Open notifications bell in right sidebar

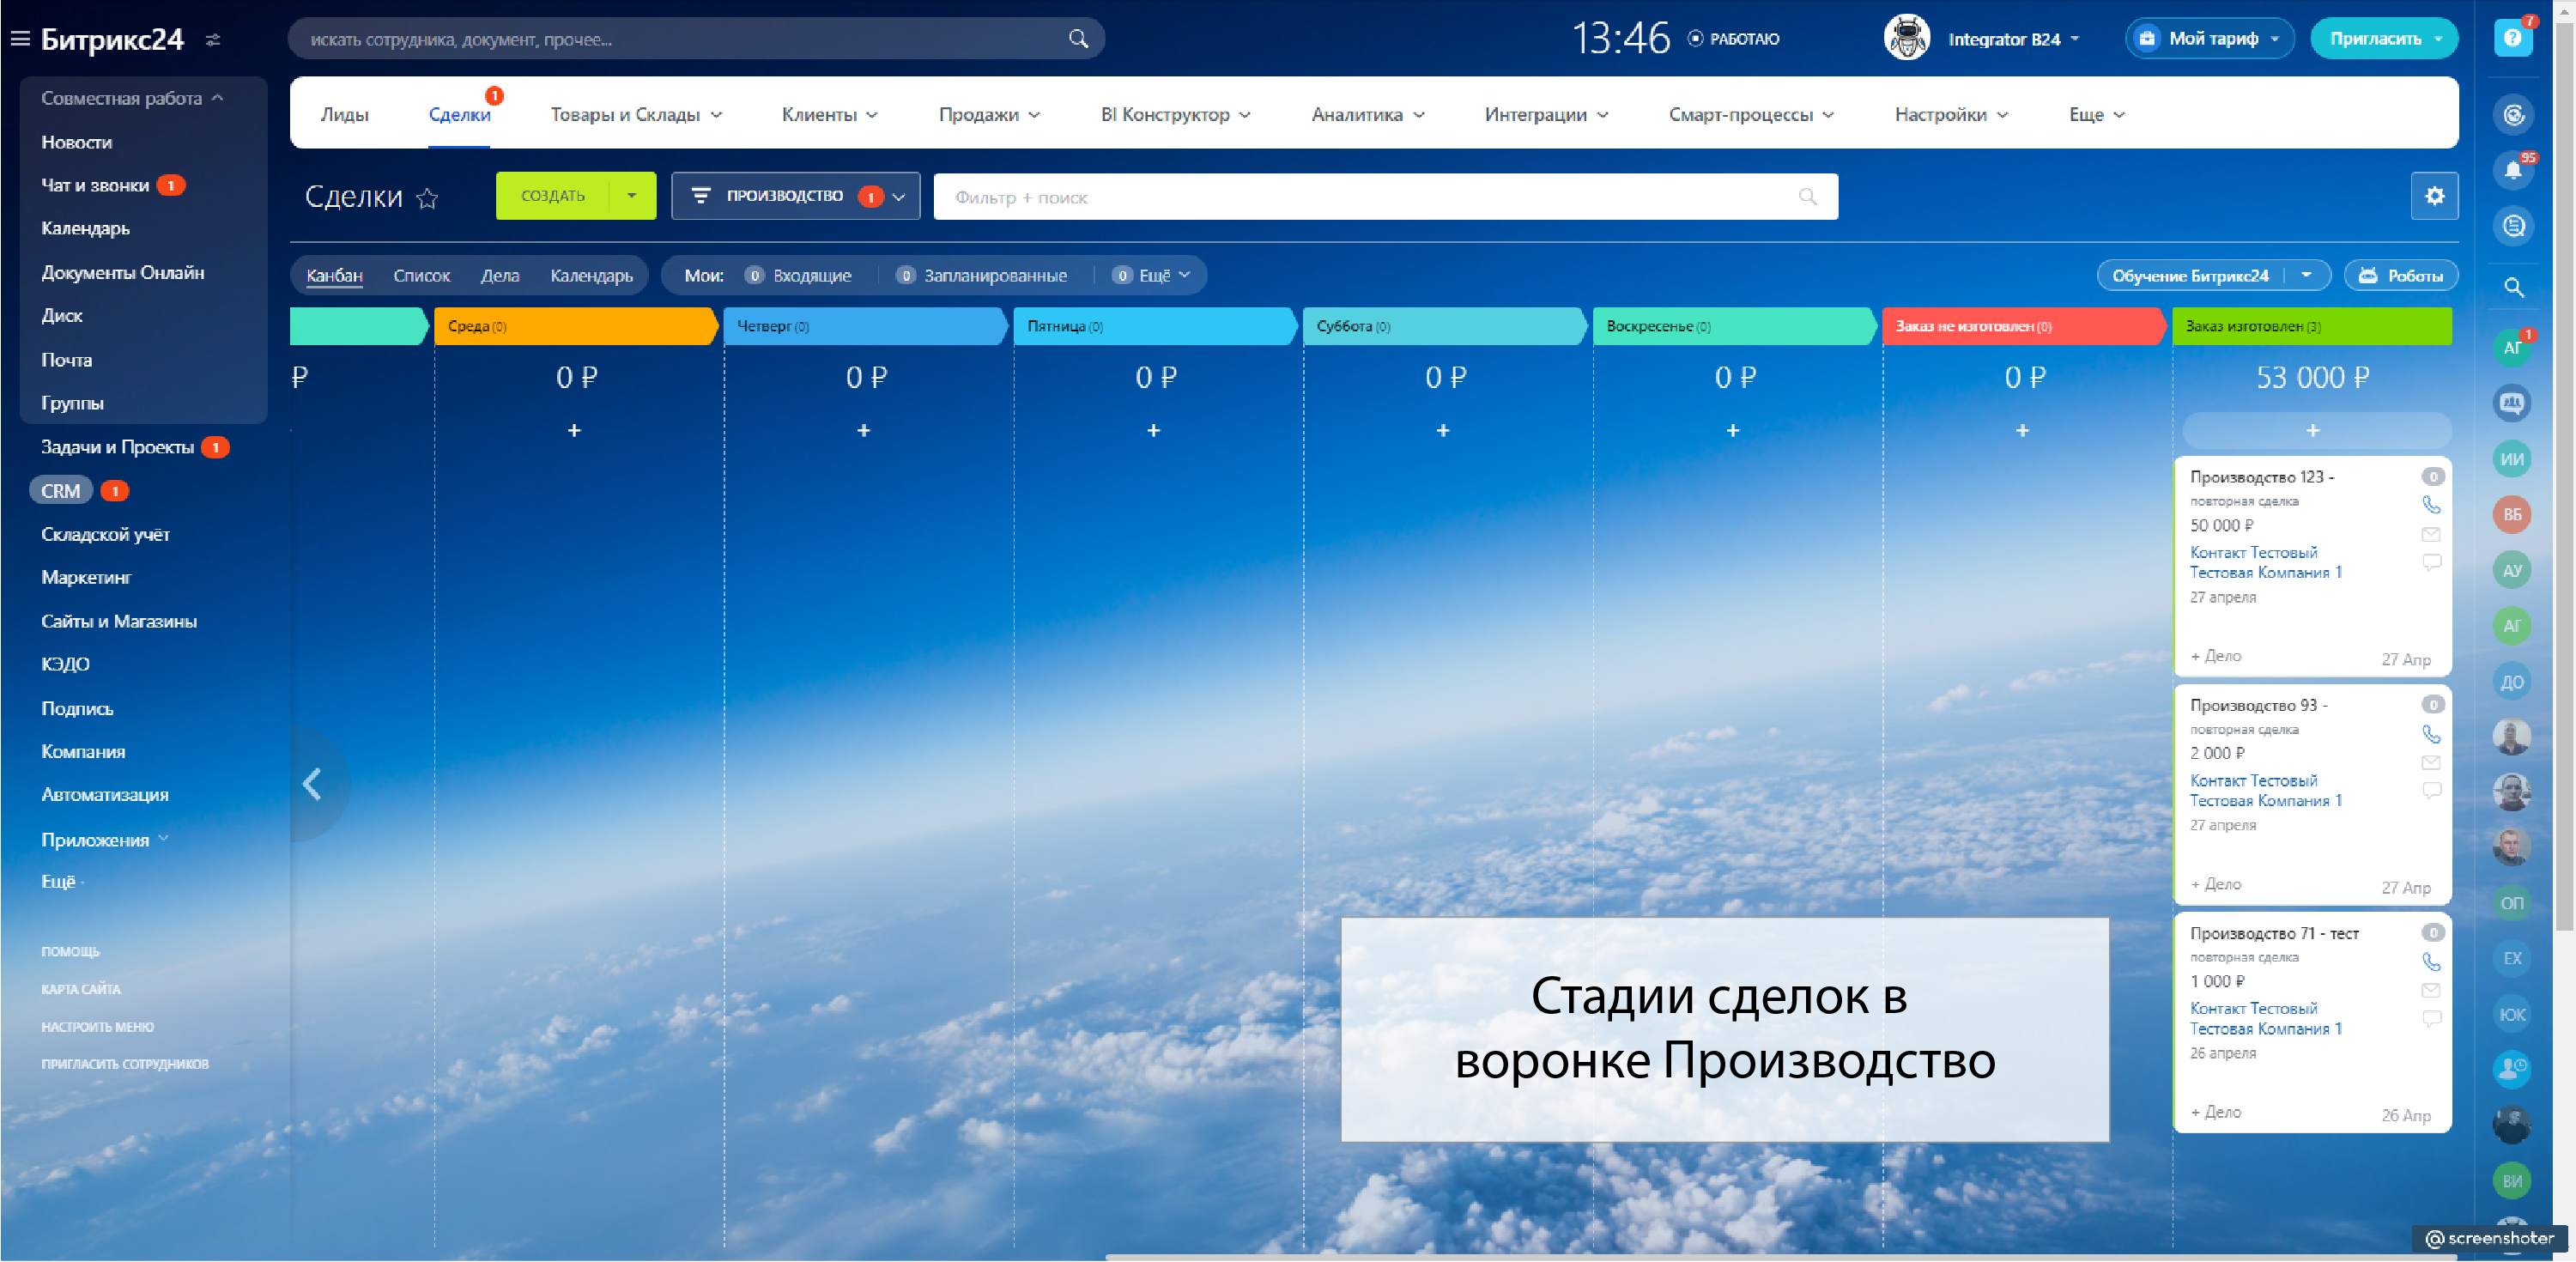coord(2512,170)
